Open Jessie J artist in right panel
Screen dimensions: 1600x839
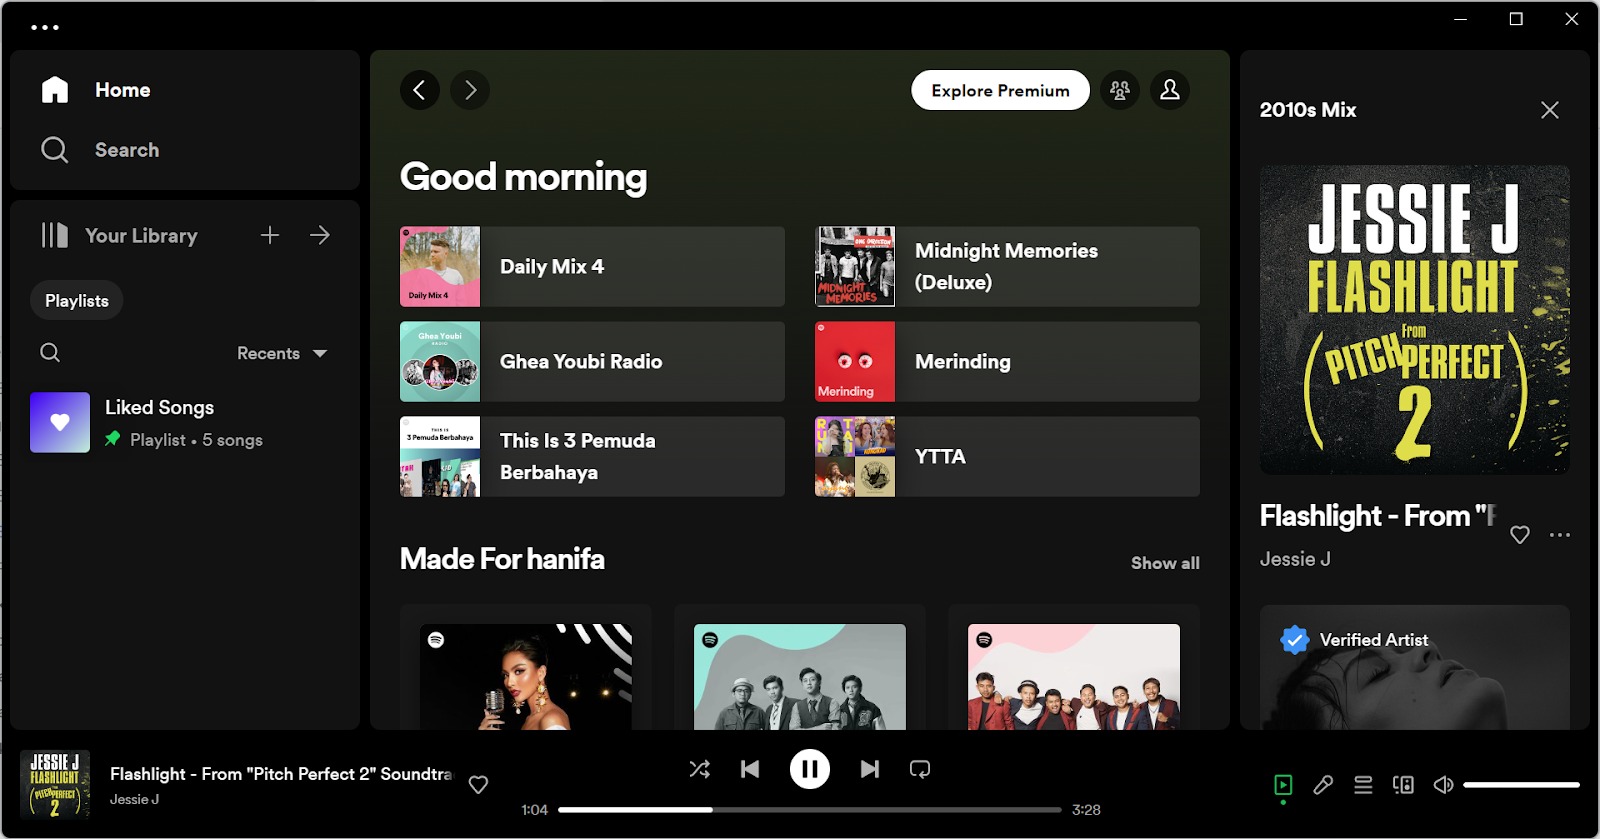(x=1295, y=559)
